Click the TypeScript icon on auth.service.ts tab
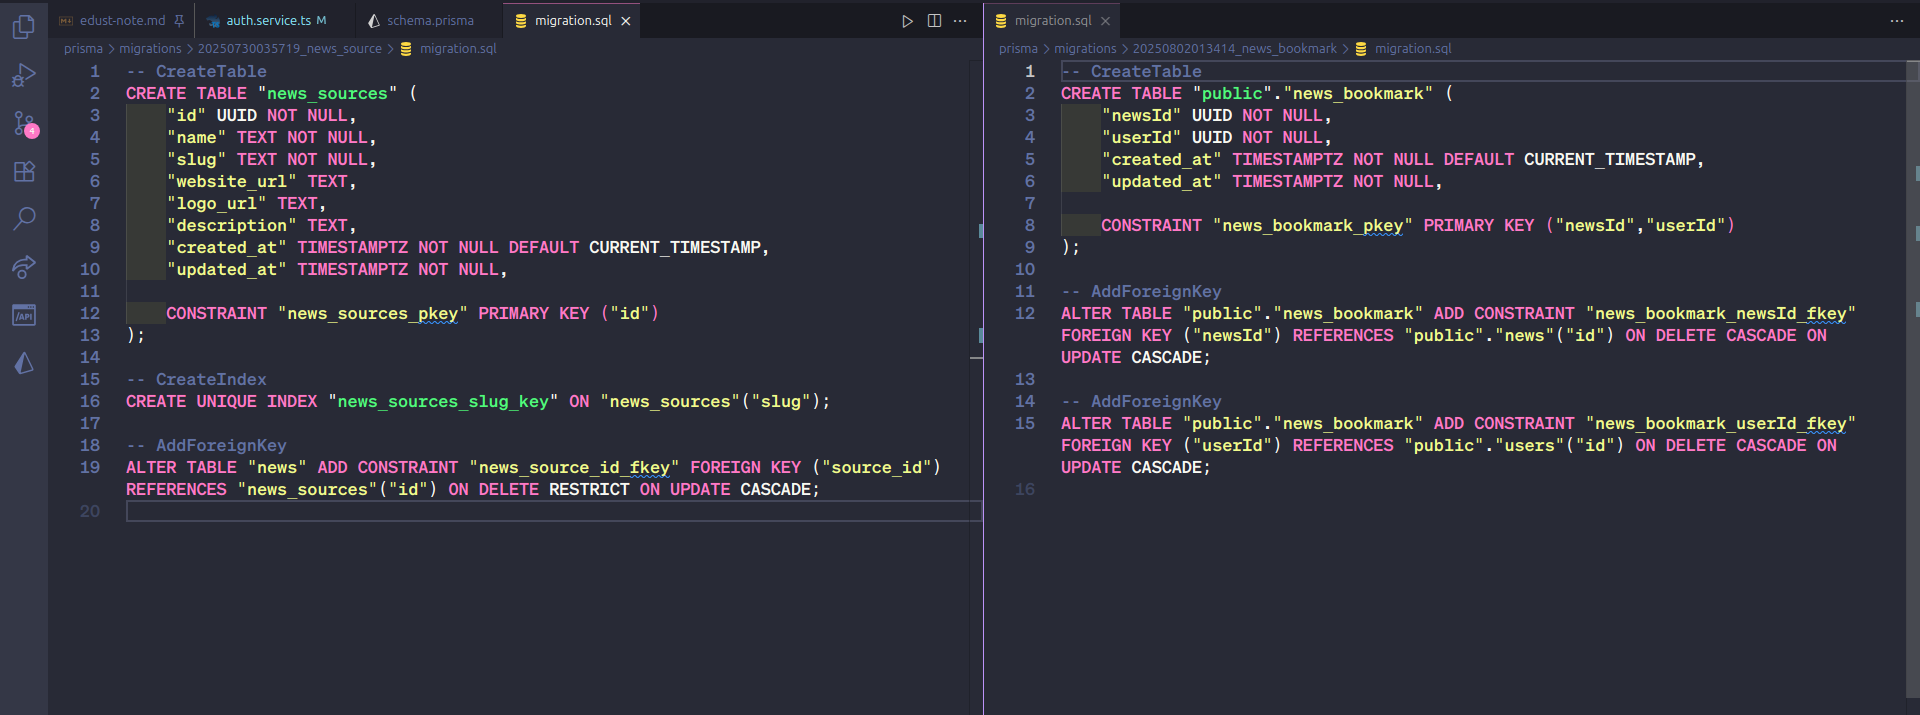1920x715 pixels. tap(213, 21)
